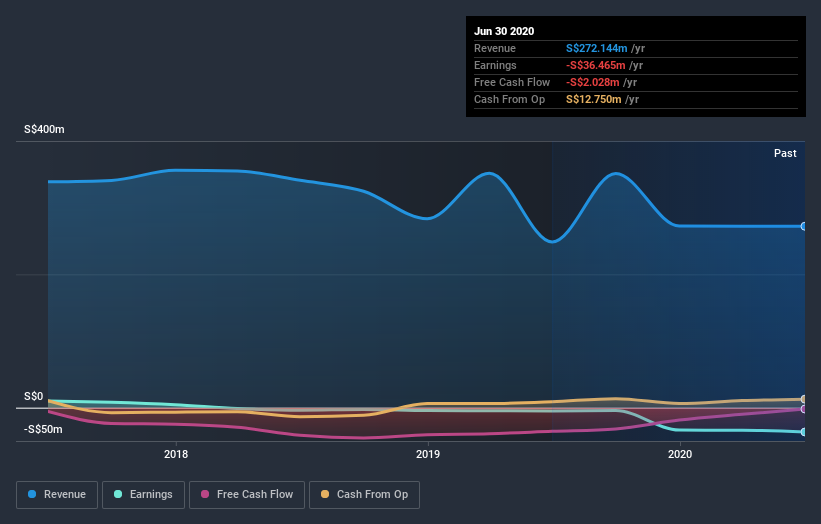Click the Free Cash Flow endpoint marker
This screenshot has height=524, width=821.
pos(804,409)
